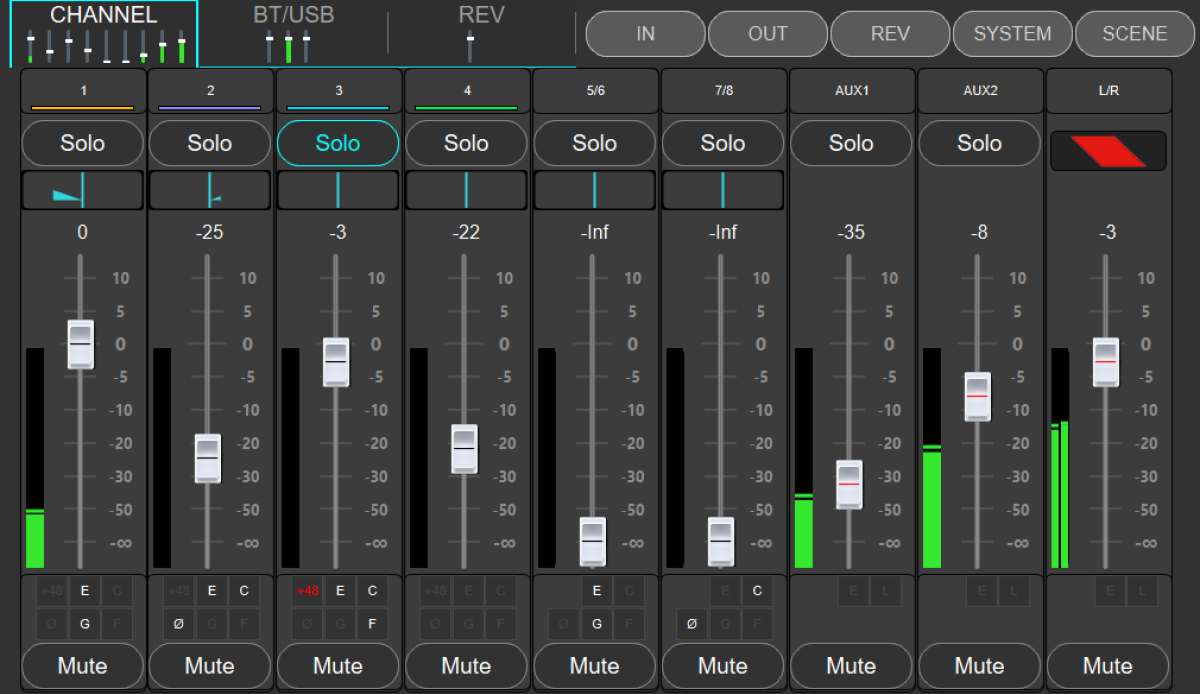
Task: Mute channel 4
Action: [x=466, y=666]
